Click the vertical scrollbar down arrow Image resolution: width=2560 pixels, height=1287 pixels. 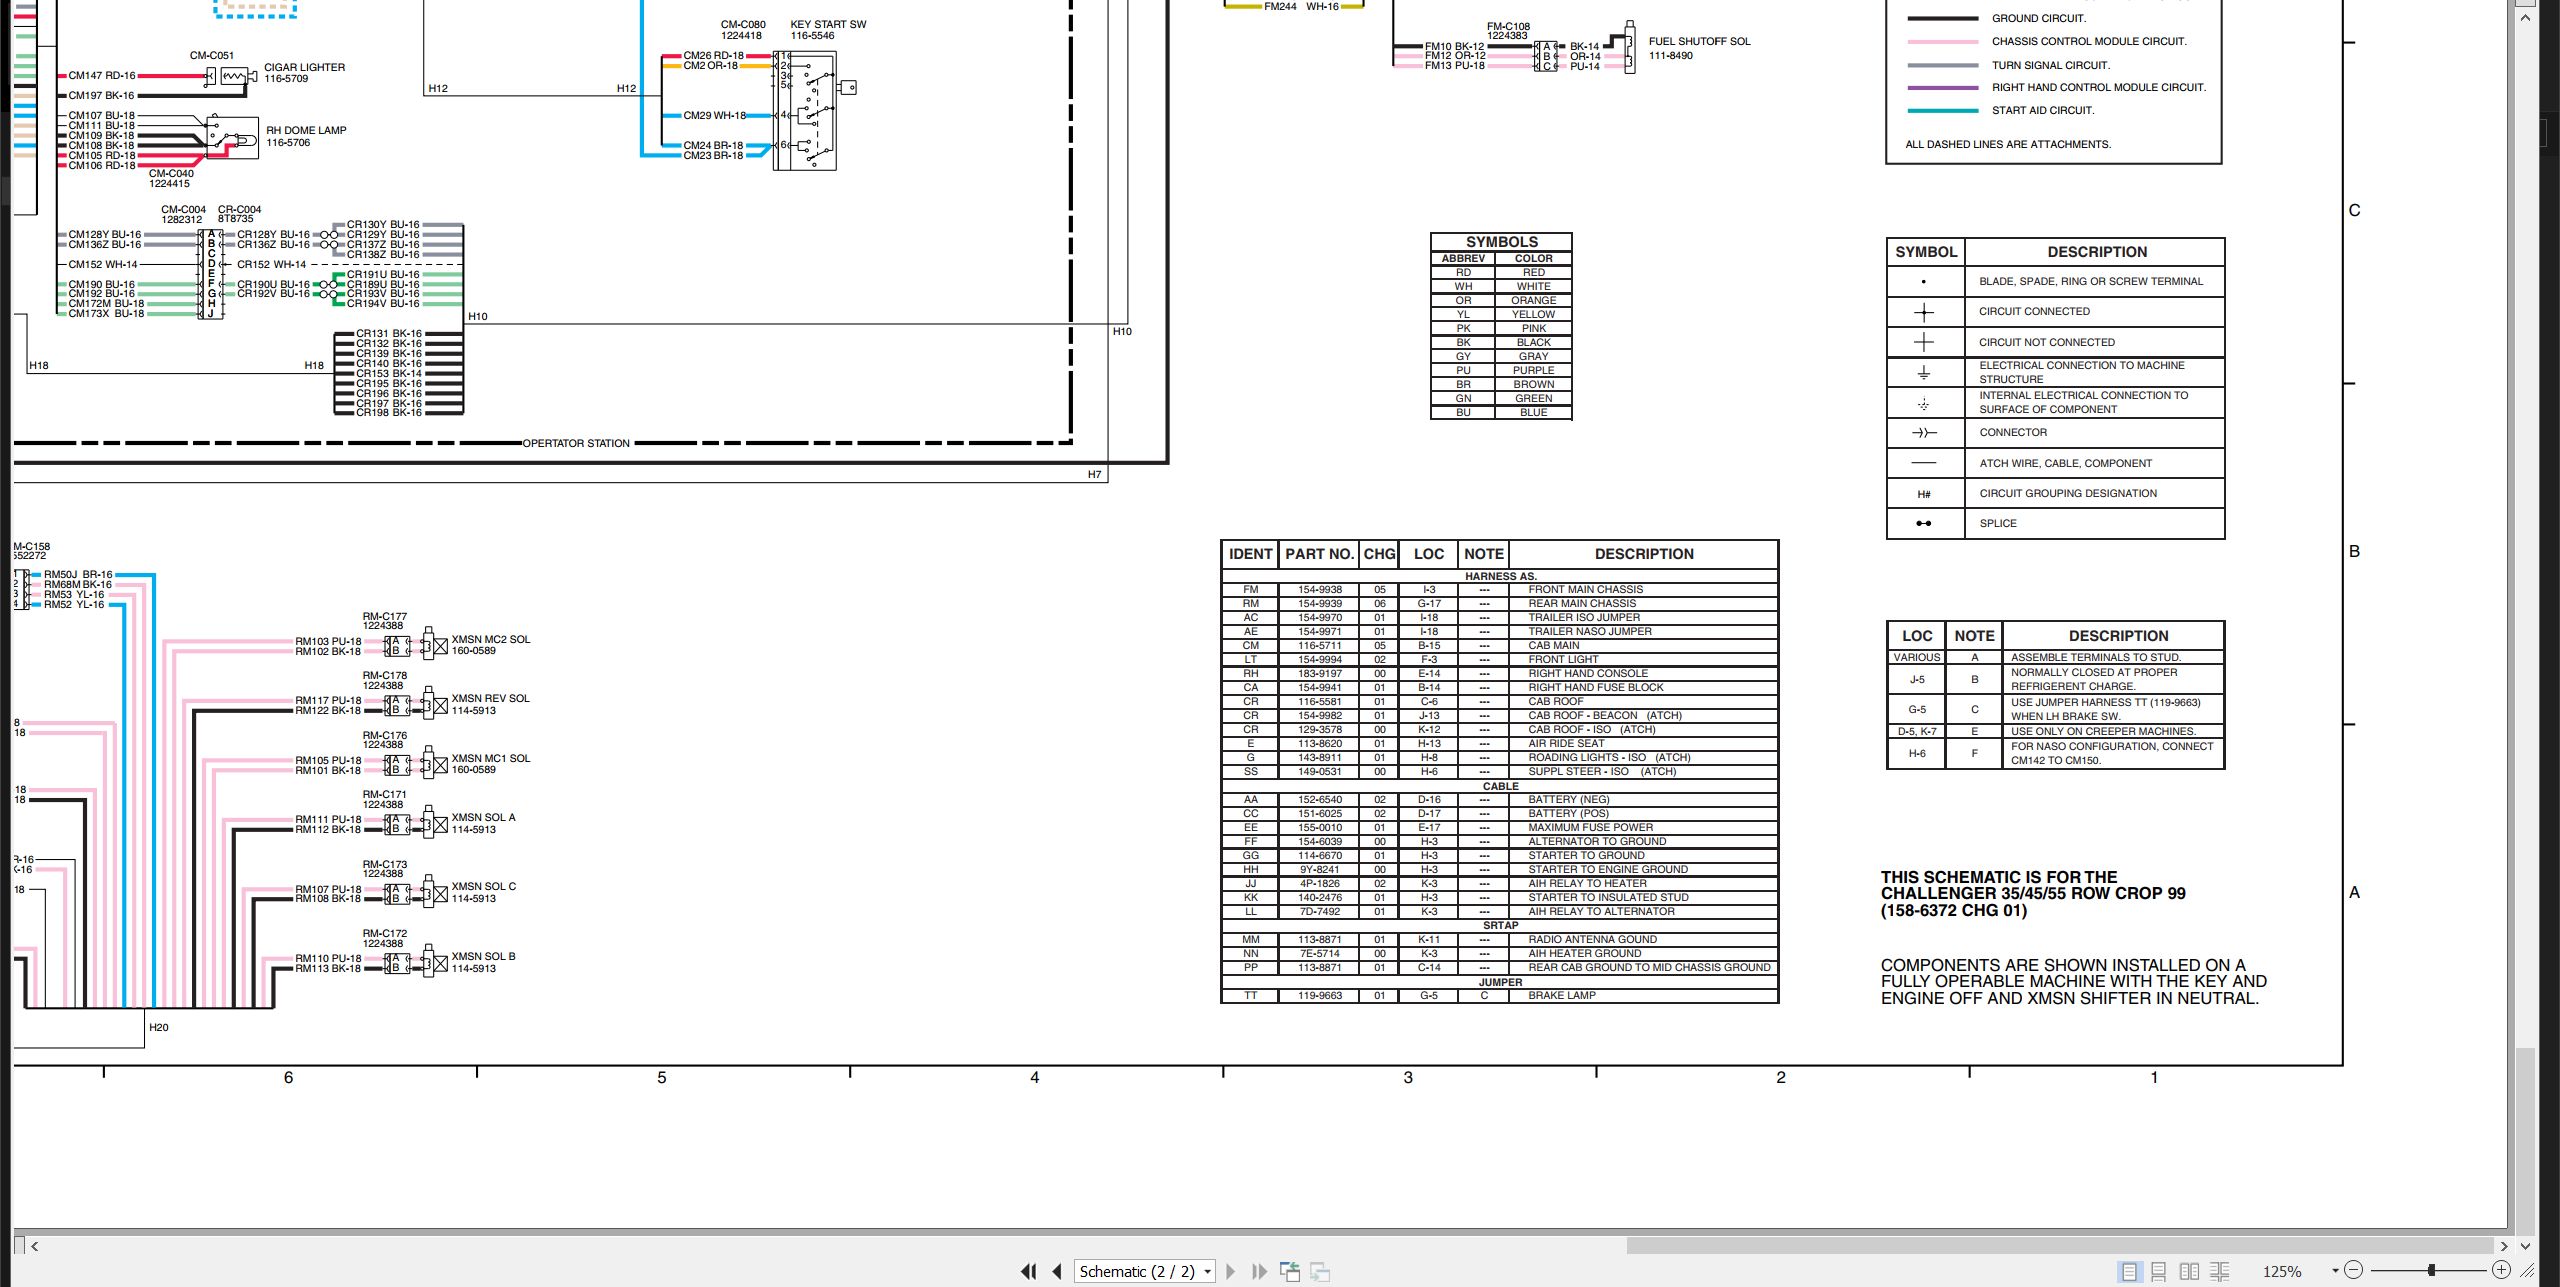click(2526, 1246)
